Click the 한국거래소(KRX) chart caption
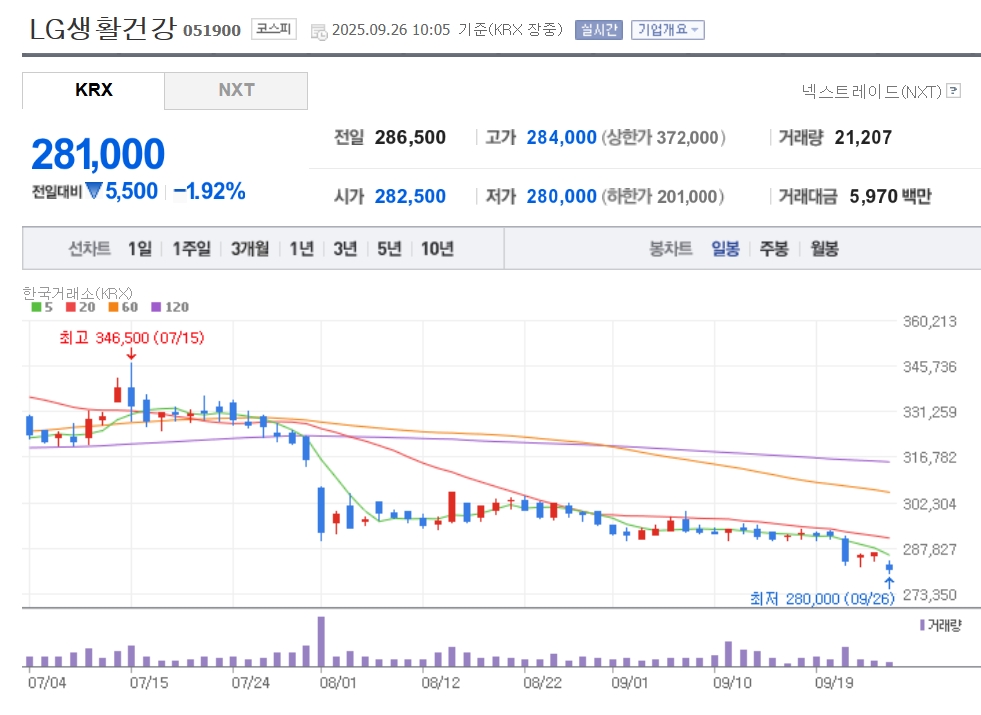Viewport: 981px width, 715px height. pyautogui.click(x=78, y=293)
